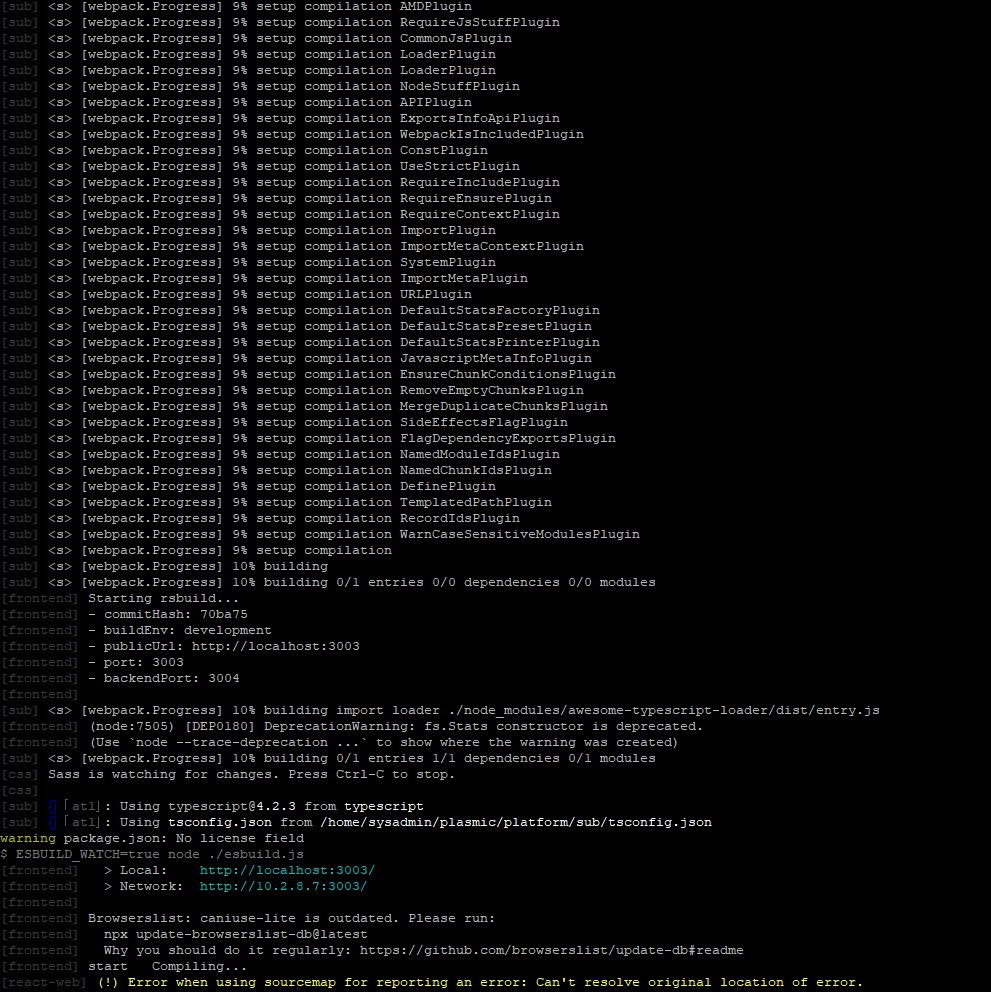Click the "Sass is watching for changes" line

pos(250,774)
